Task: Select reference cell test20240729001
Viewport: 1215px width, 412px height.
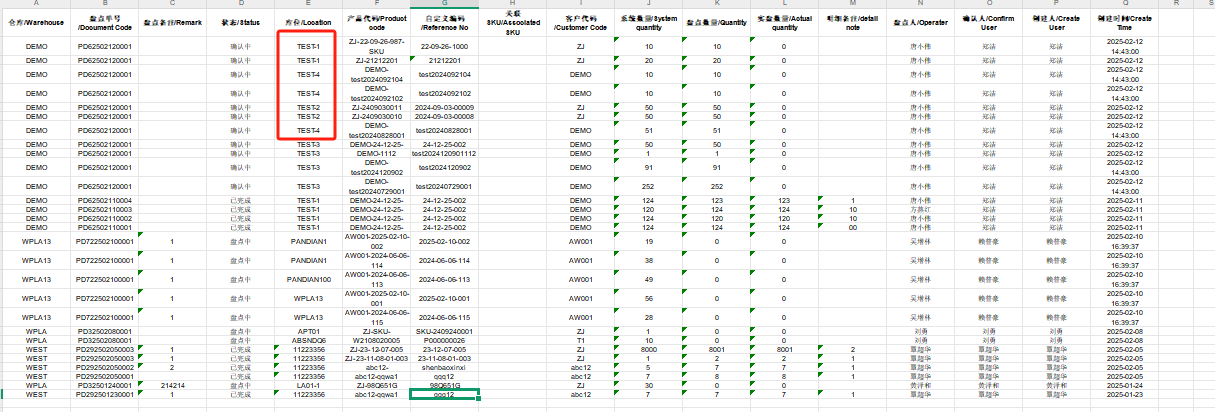Action: (445, 186)
